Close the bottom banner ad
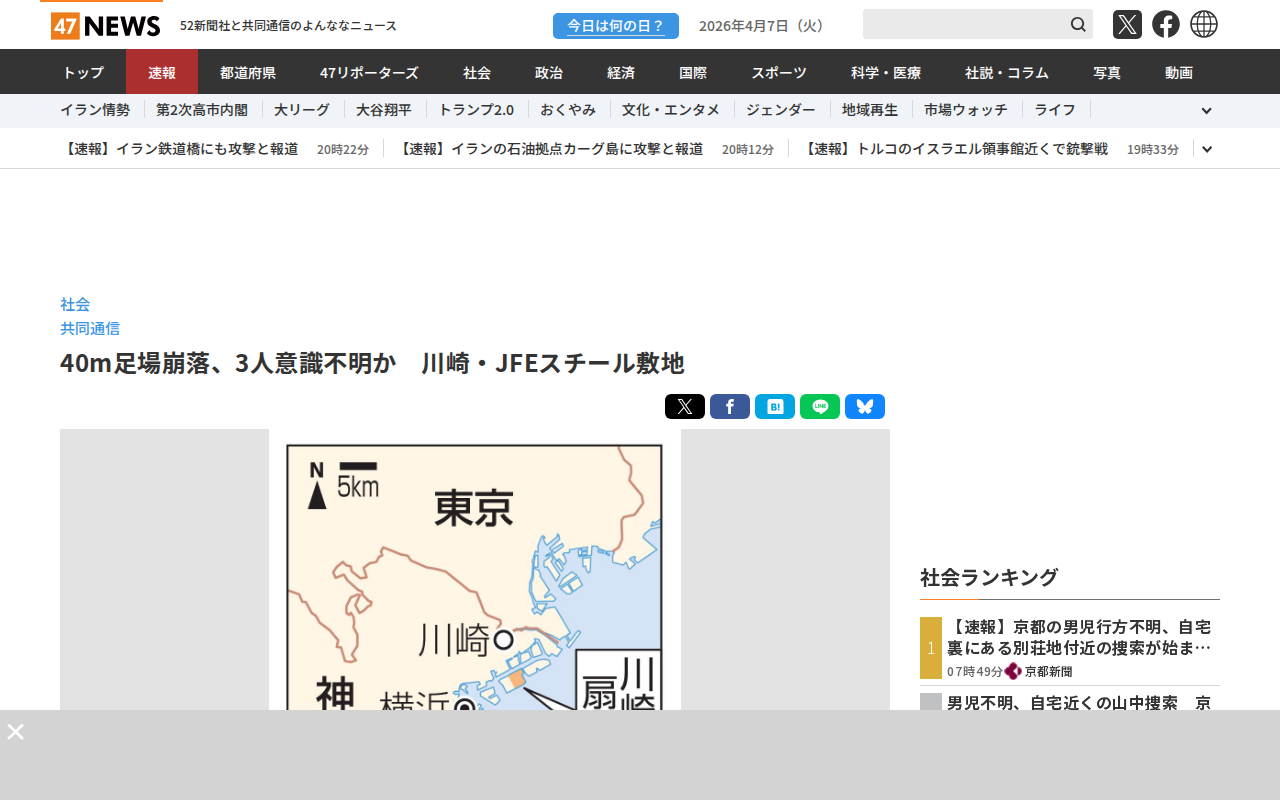This screenshot has width=1280, height=800. pos(15,731)
